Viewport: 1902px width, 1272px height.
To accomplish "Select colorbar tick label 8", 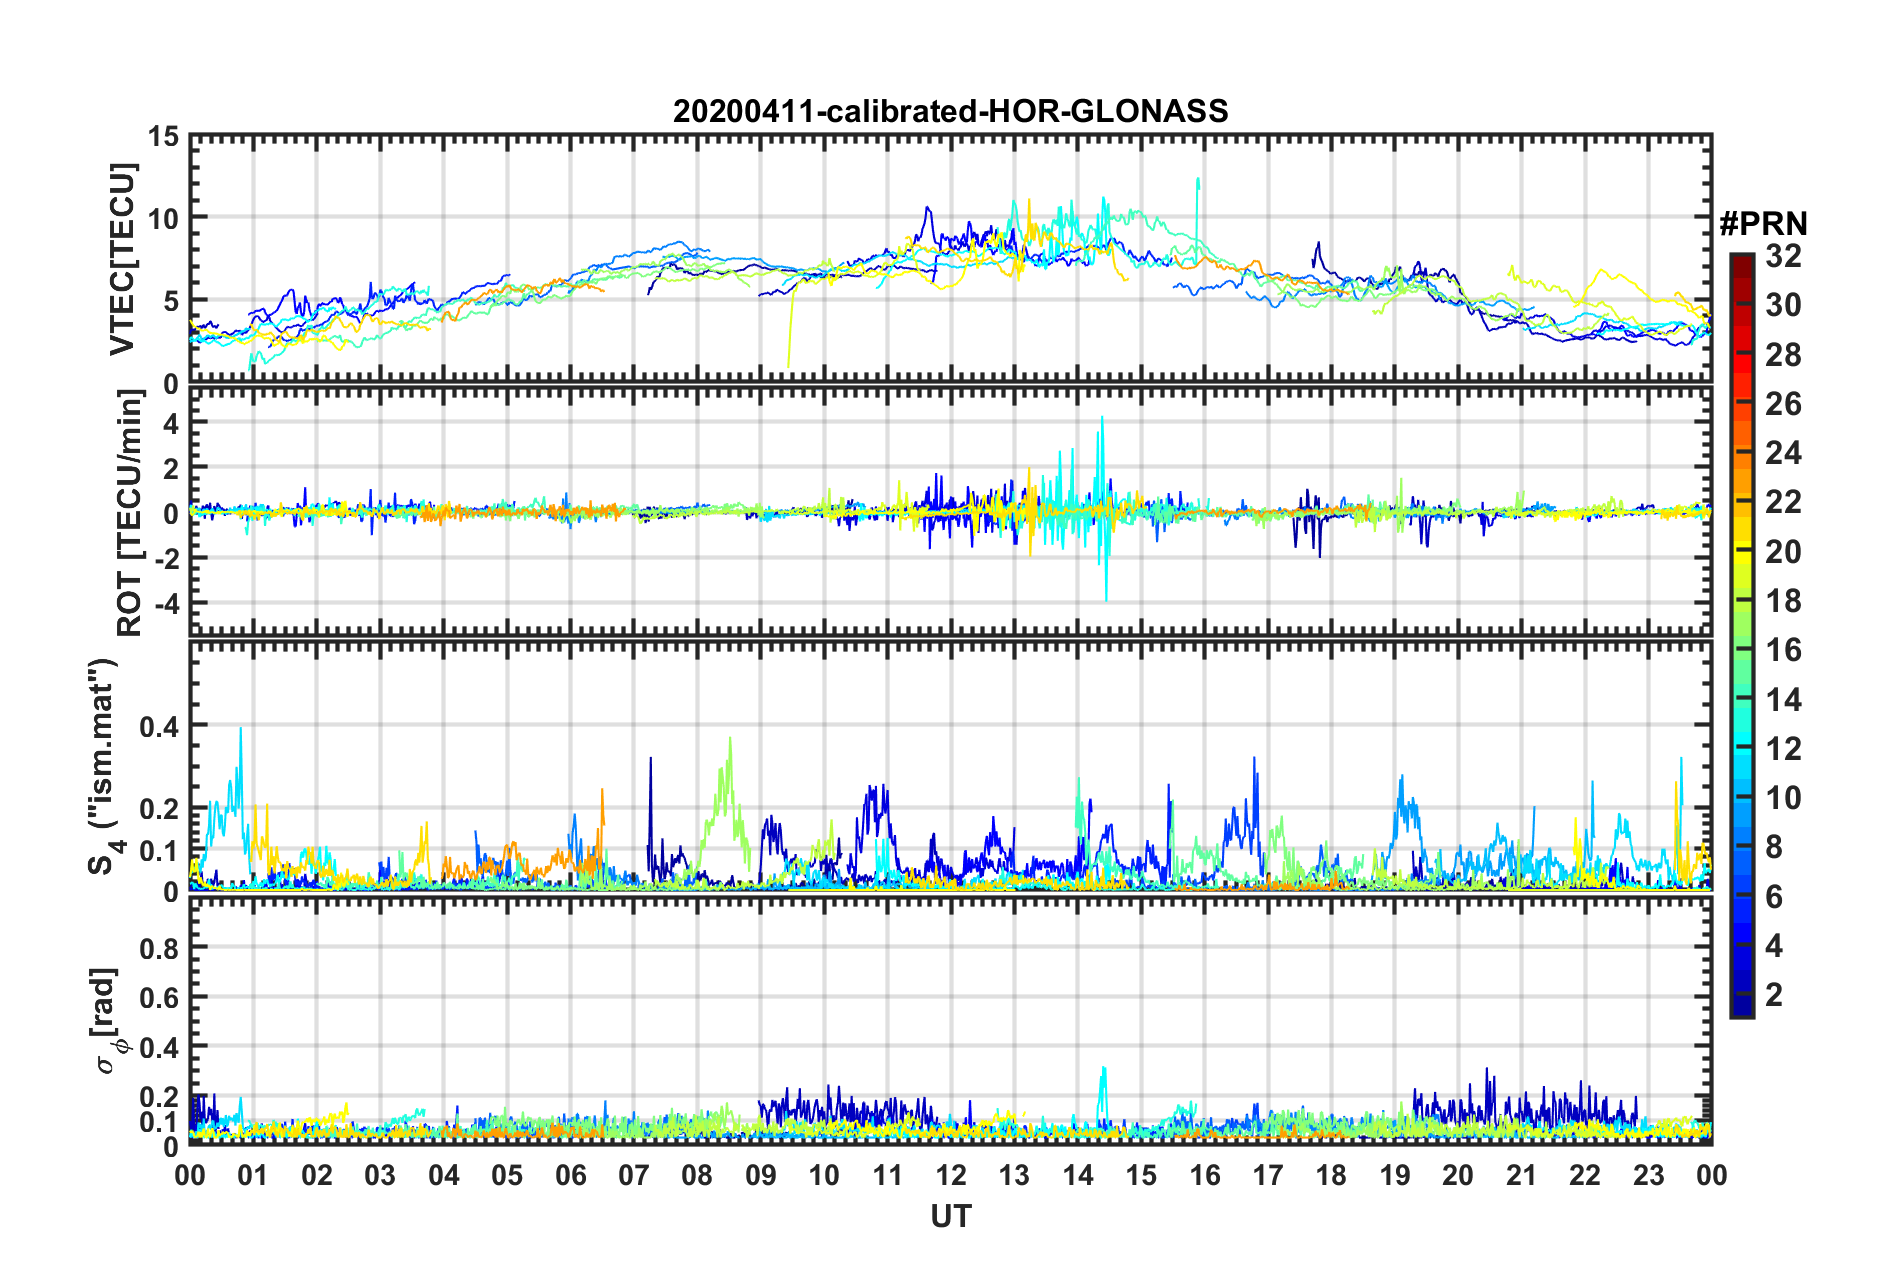I will click(1774, 847).
